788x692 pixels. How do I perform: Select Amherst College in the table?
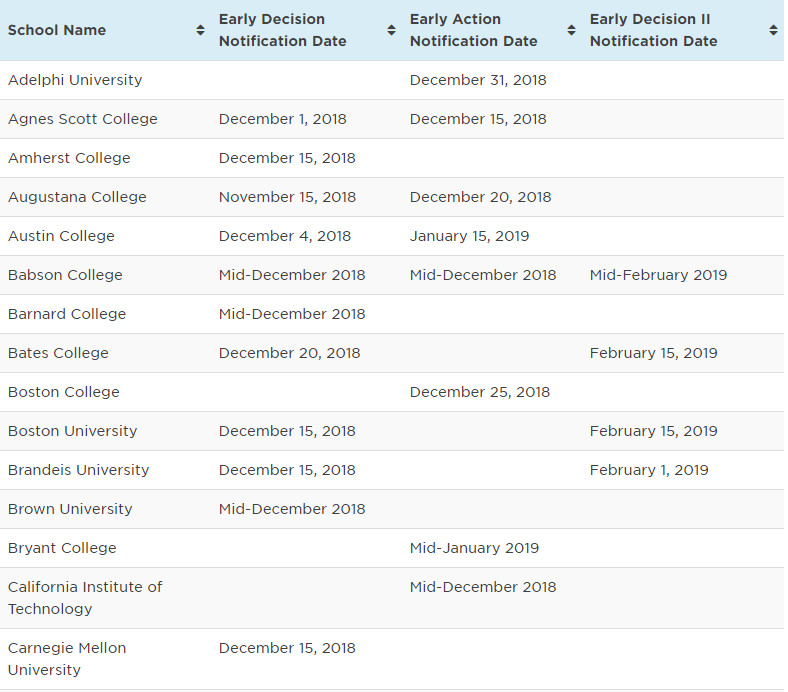pos(69,158)
